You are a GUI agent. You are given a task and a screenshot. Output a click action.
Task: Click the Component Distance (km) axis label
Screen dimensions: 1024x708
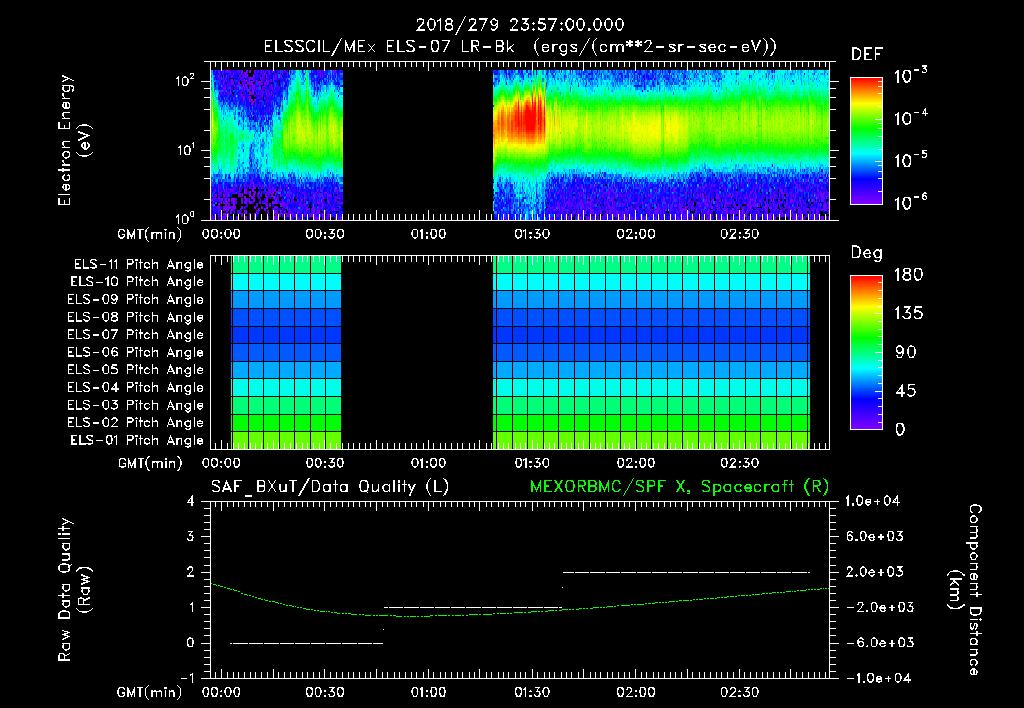[965, 590]
